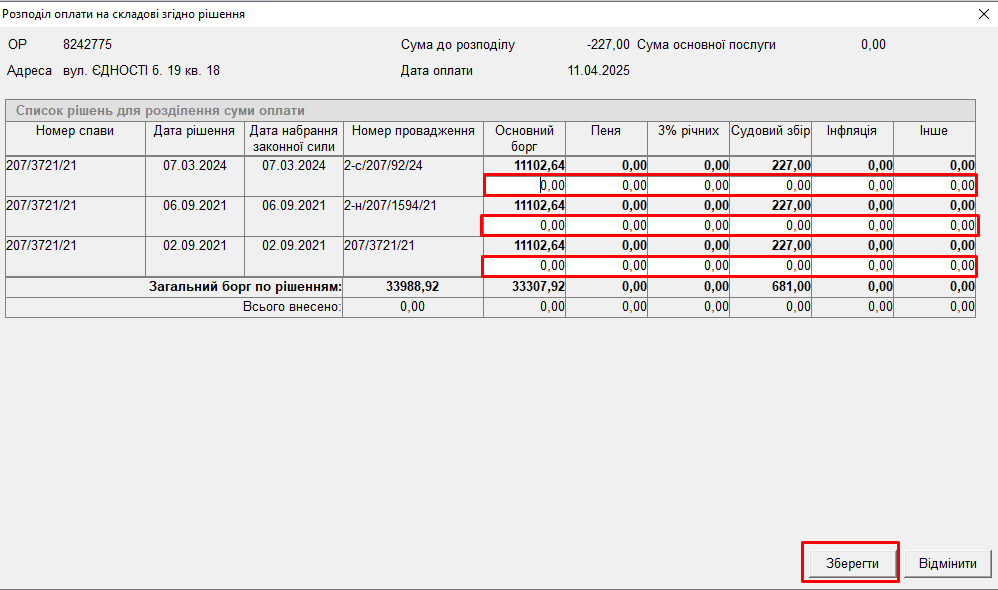Screen dimensions: 998x590
Task: Close the Розподіл оплати dialog window
Action: click(x=980, y=14)
